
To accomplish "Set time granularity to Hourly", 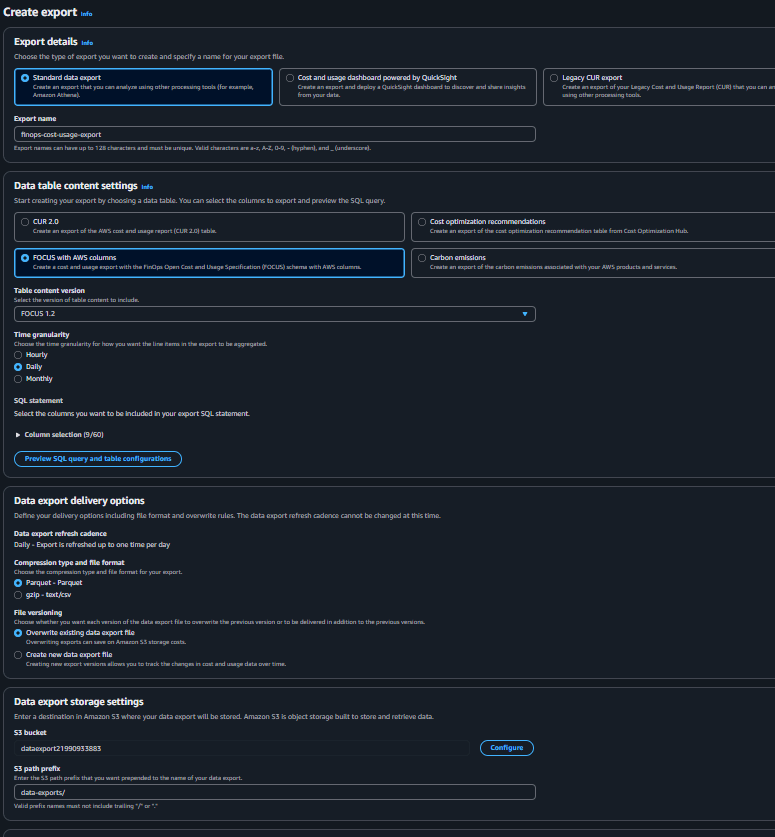I will (18, 355).
